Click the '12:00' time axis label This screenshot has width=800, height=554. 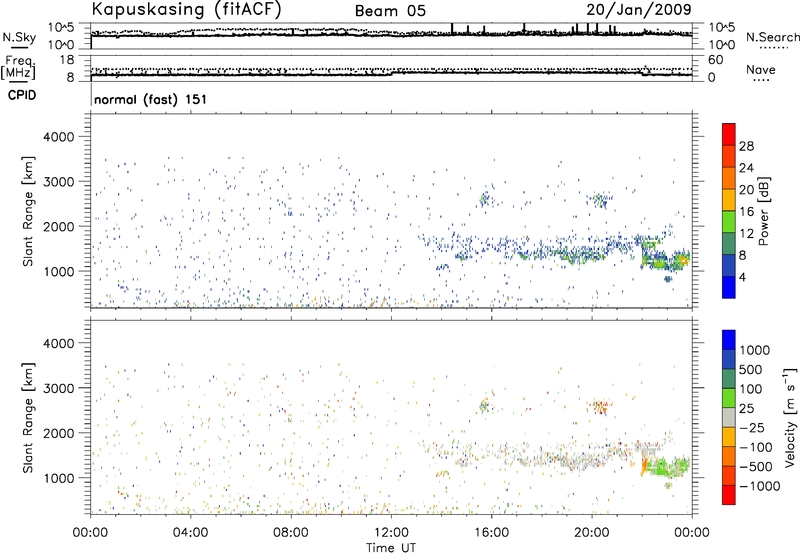(x=391, y=533)
